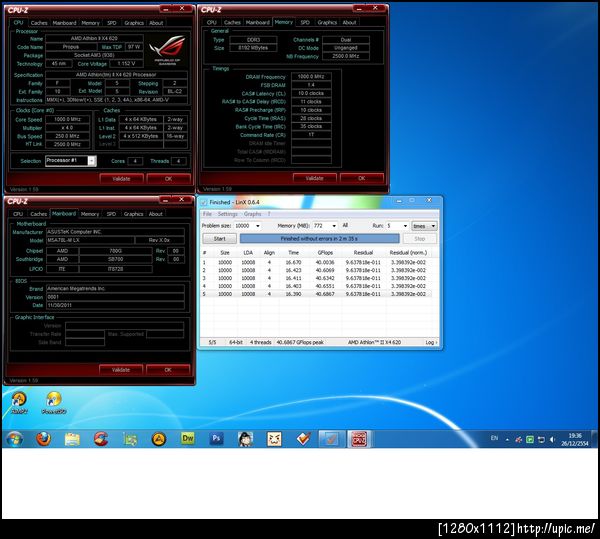Select LinX result row 1 with 16.670 time
Viewport: 600px width, 539px height.
pos(317,262)
